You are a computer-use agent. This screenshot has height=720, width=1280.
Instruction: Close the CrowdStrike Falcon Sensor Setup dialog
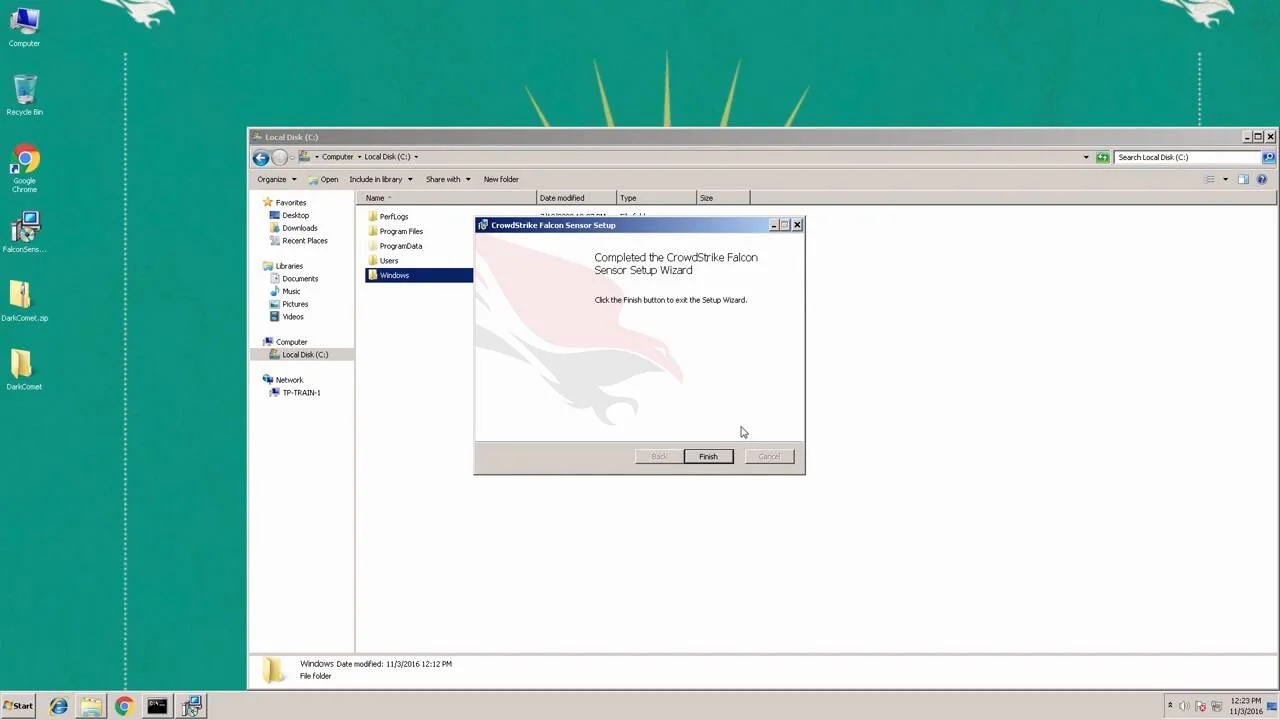797,225
